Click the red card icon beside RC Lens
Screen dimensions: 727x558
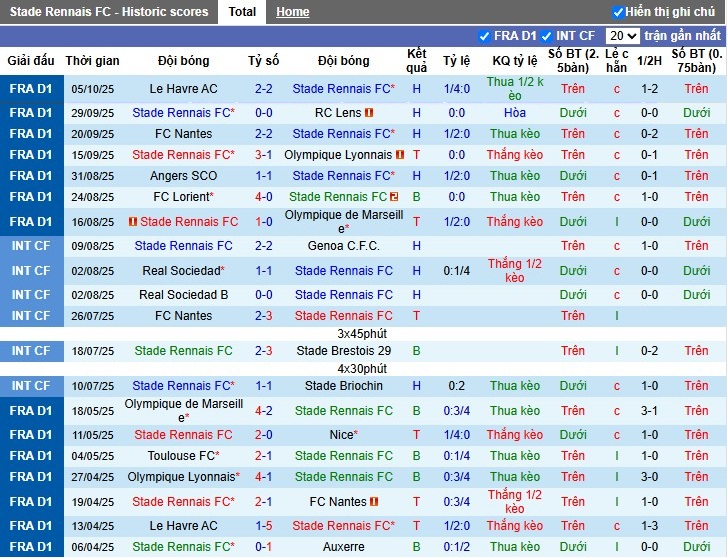tap(369, 113)
